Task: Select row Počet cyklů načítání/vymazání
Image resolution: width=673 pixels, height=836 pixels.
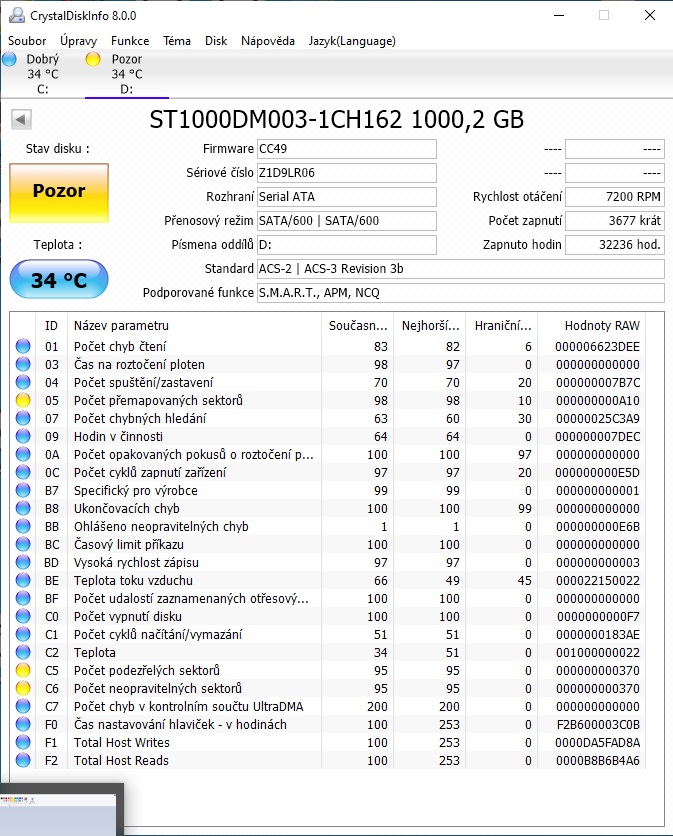Action: coord(328,634)
